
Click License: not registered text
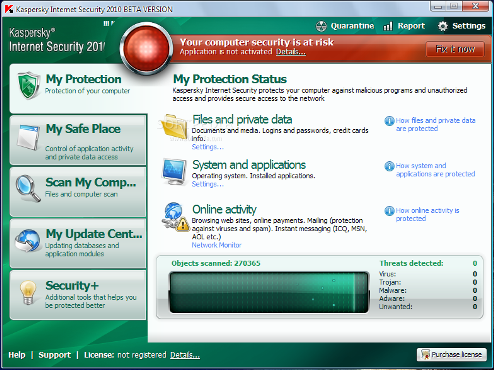pos(125,355)
